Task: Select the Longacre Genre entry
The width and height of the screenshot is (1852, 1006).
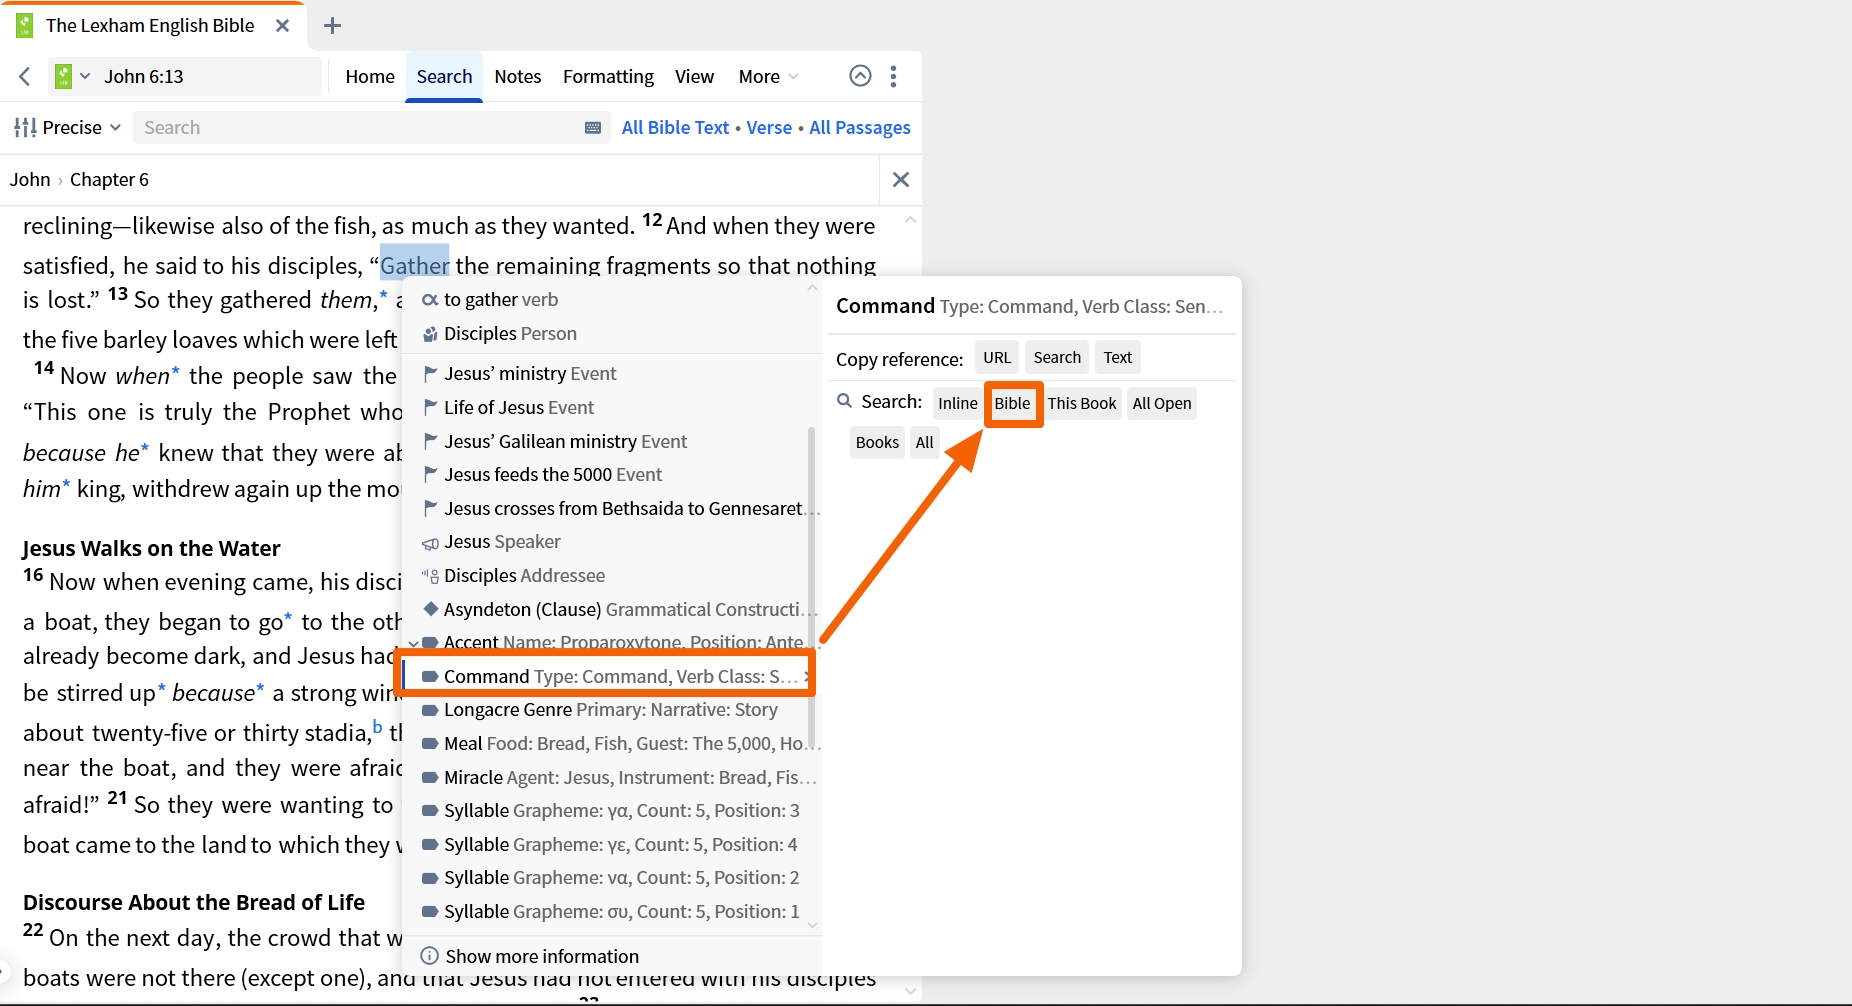Action: (610, 710)
